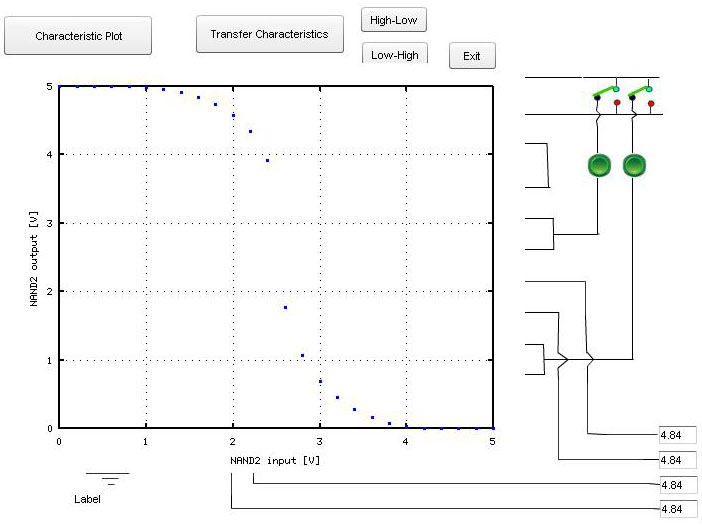Screen dimensions: 702x525
Task: Click the plot data point at 2.6 V input
Action: pos(285,307)
